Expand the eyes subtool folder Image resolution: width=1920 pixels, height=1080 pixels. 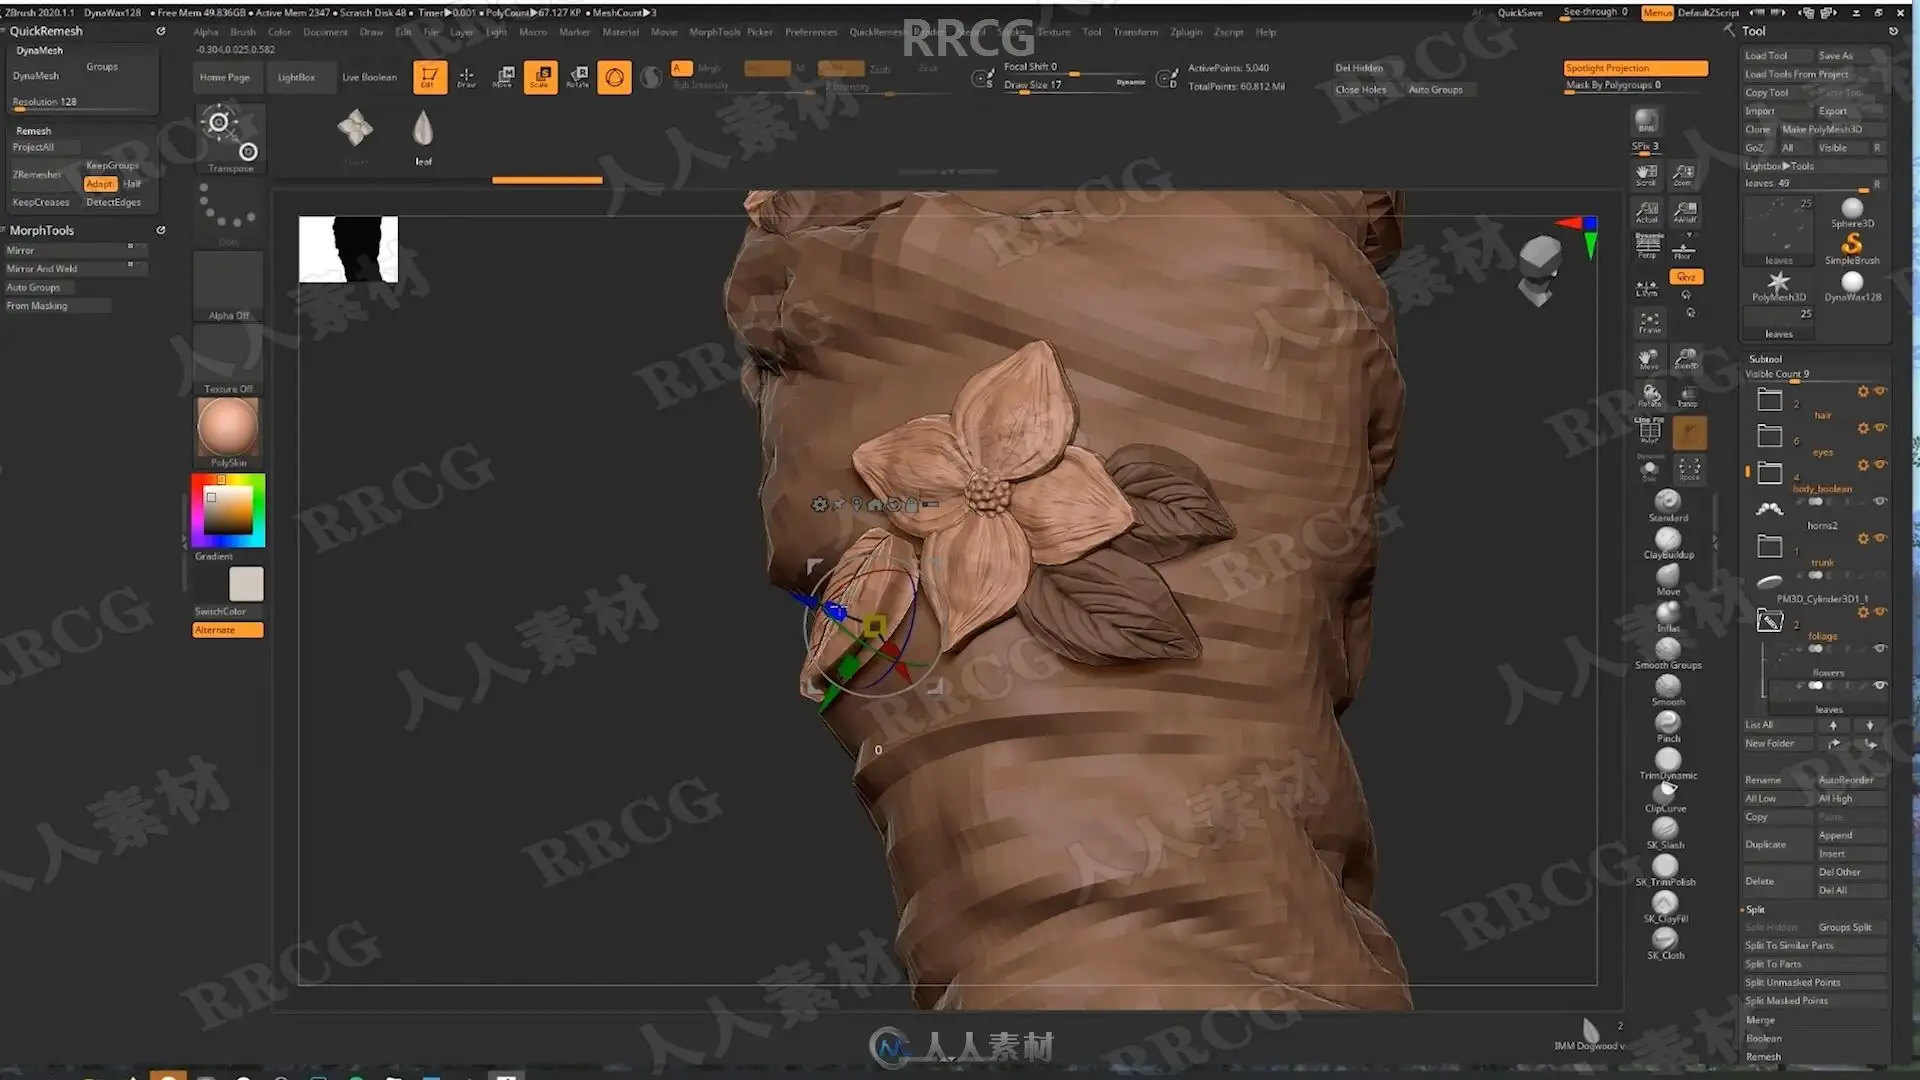1770,436
